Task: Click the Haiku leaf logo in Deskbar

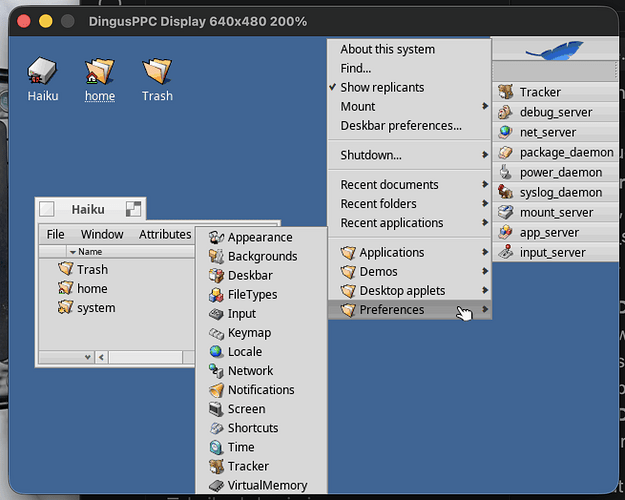Action: coord(554,50)
